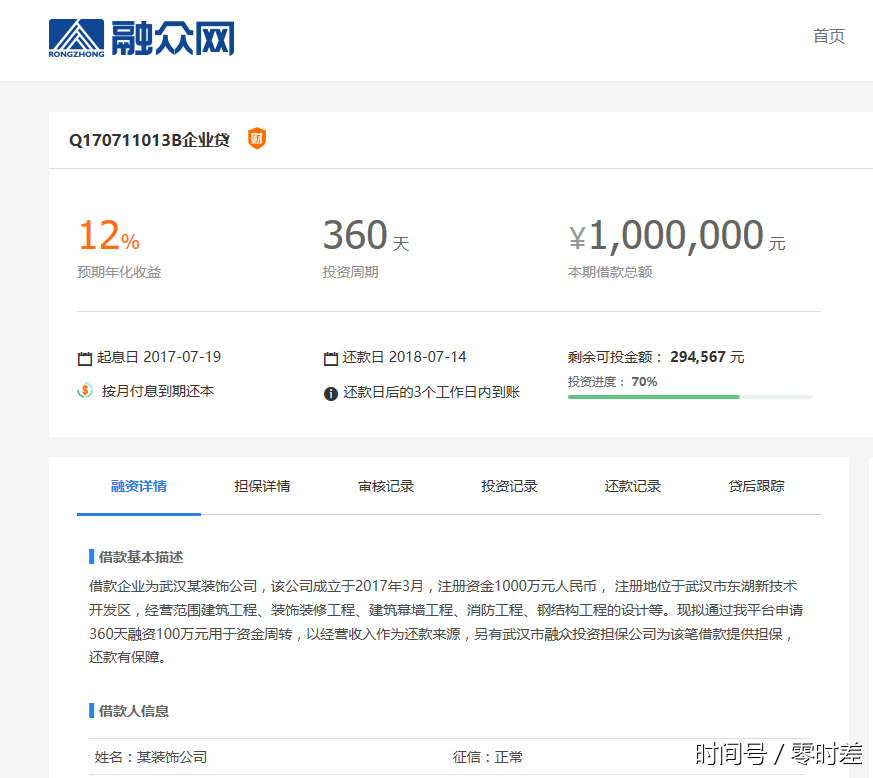The height and width of the screenshot is (778, 873).
Task: Click calendar icon next to 还款日
Action: point(331,358)
